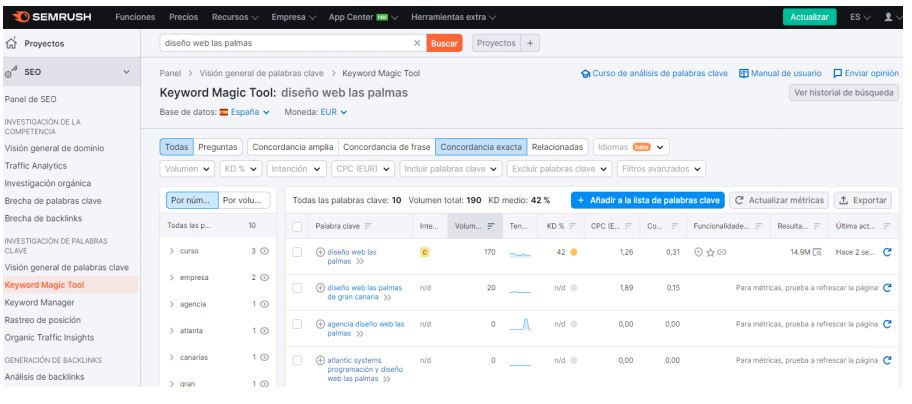Image resolution: width=912 pixels, height=404 pixels.
Task: Refresh metrics for diseño web las palmas row
Action: [x=887, y=252]
